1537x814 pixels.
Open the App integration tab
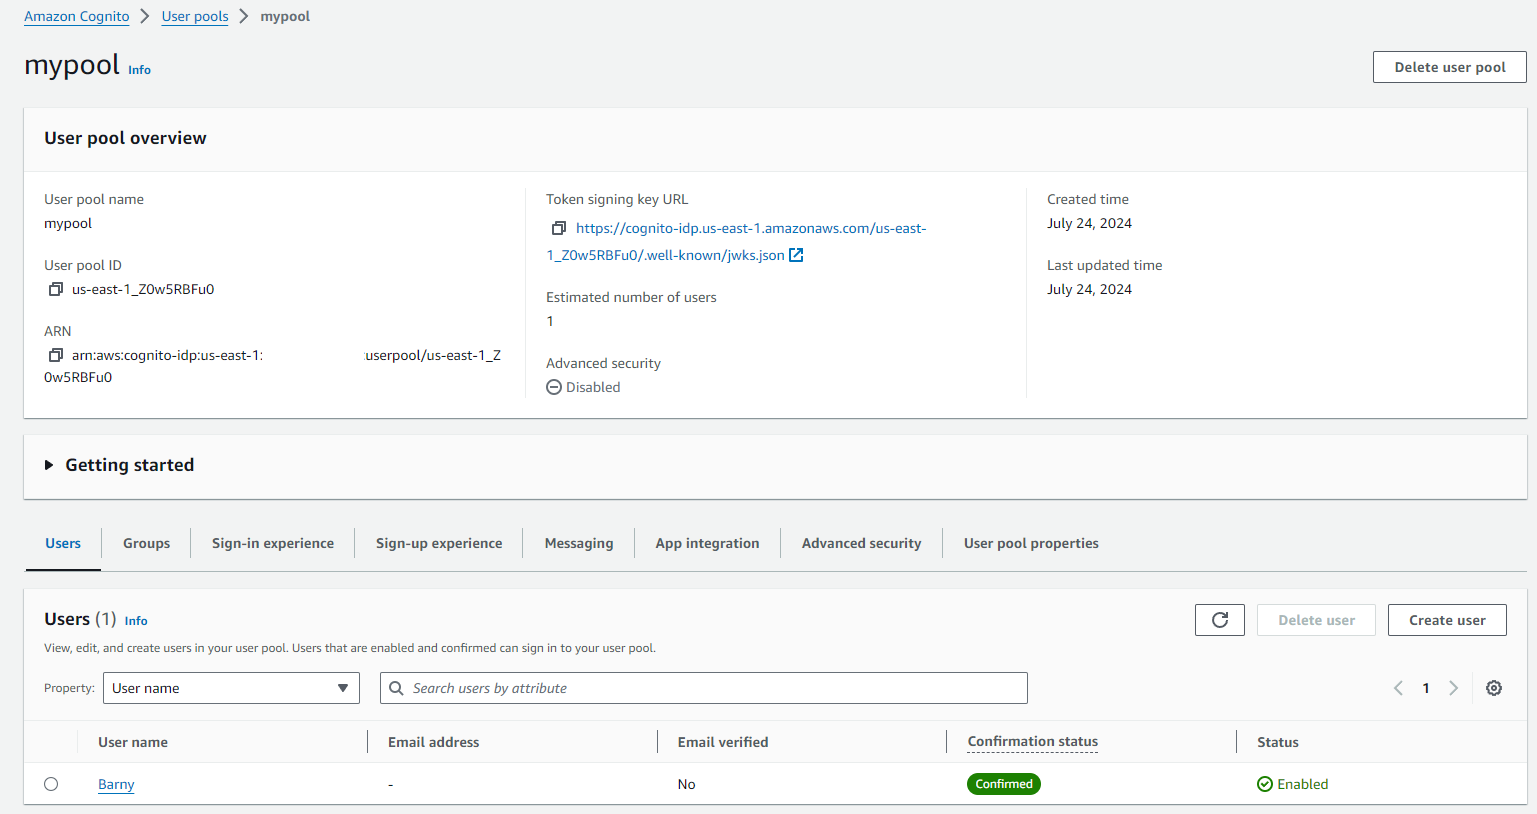pyautogui.click(x=708, y=543)
